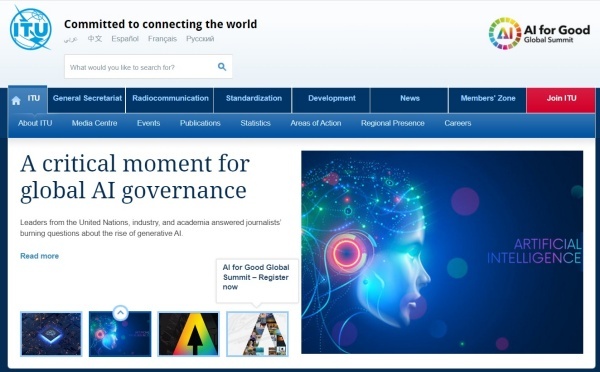Open the Media Centre submenu
Viewport: 600px width, 372px height.
pos(95,123)
